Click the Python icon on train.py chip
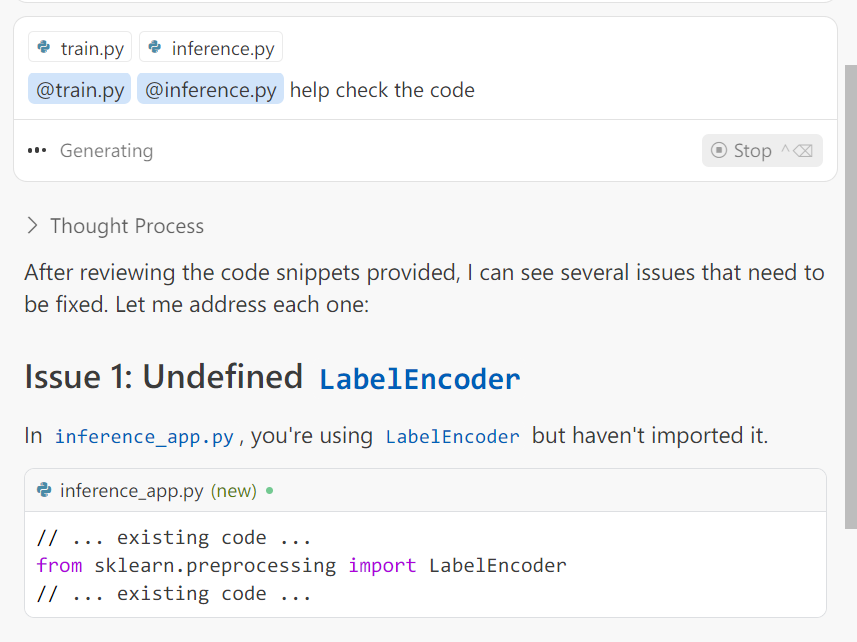857x642 pixels. click(44, 48)
